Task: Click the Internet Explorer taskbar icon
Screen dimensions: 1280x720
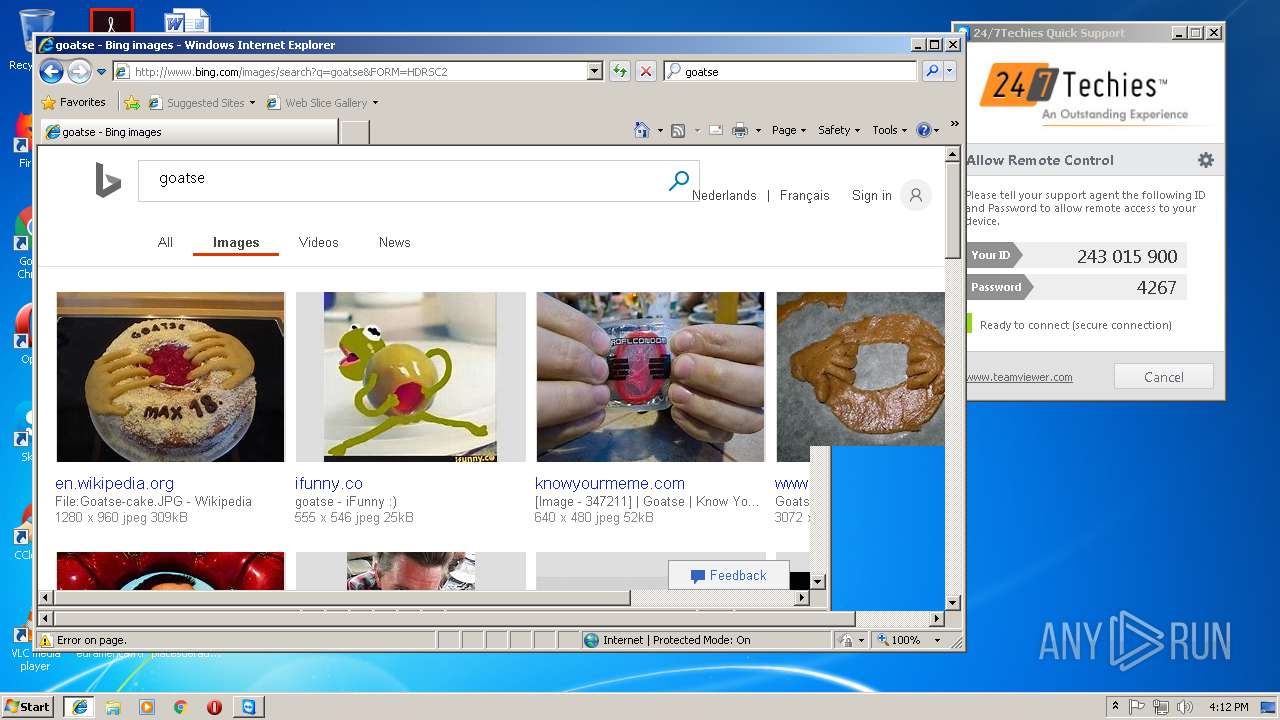Action: tap(79, 706)
